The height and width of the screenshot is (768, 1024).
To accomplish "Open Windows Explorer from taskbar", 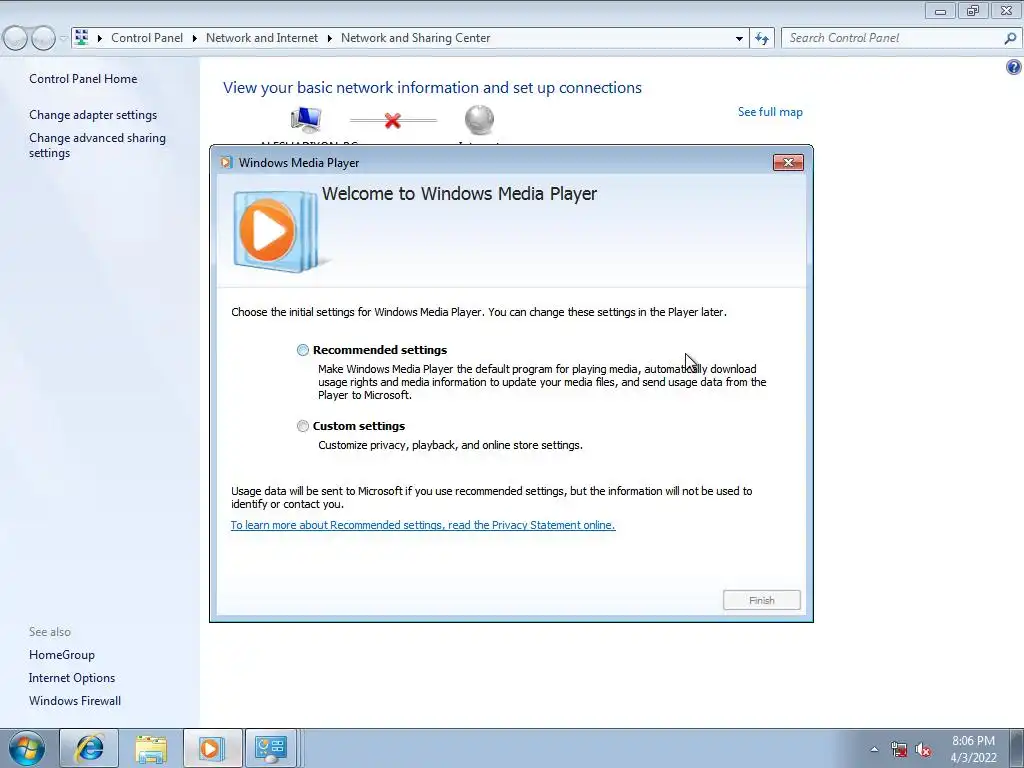I will click(151, 748).
